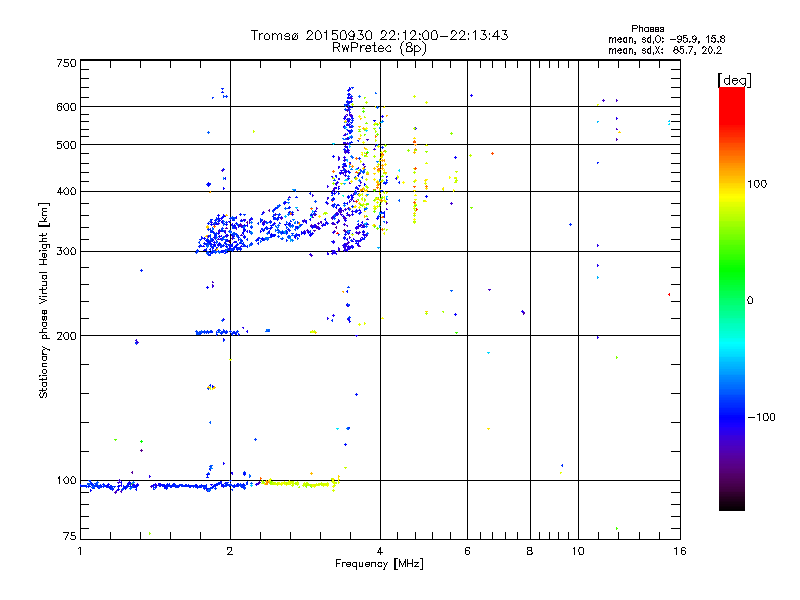Click the frequency axis label "16"

(x=680, y=551)
